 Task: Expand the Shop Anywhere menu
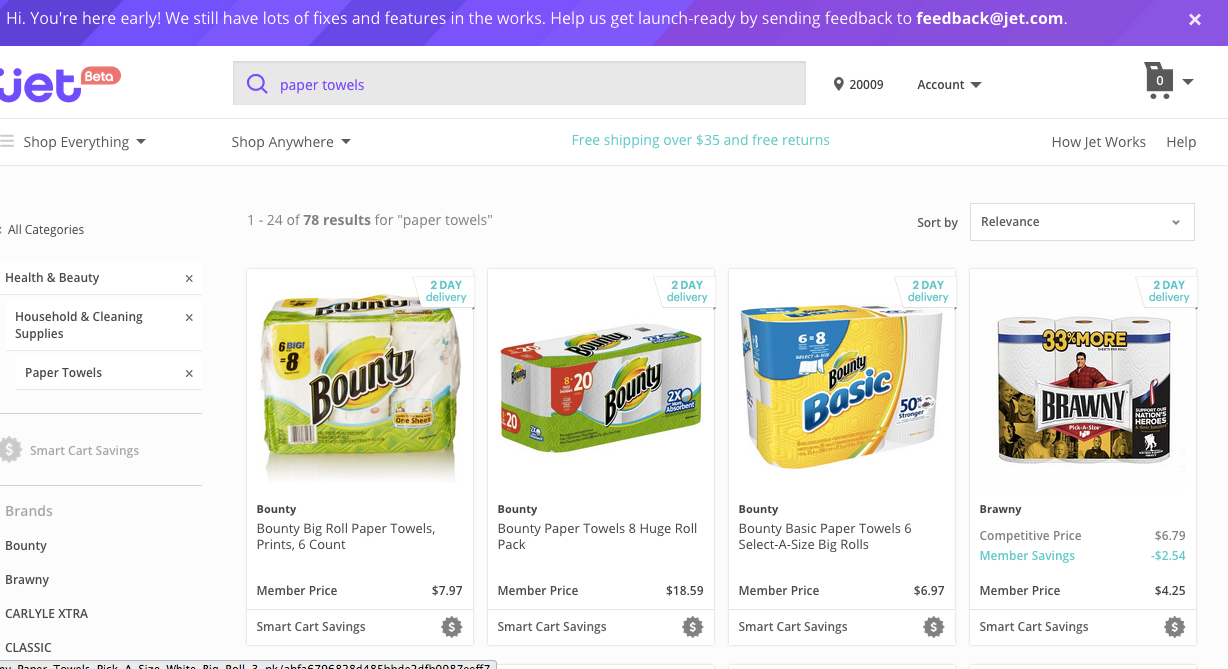pyautogui.click(x=290, y=142)
